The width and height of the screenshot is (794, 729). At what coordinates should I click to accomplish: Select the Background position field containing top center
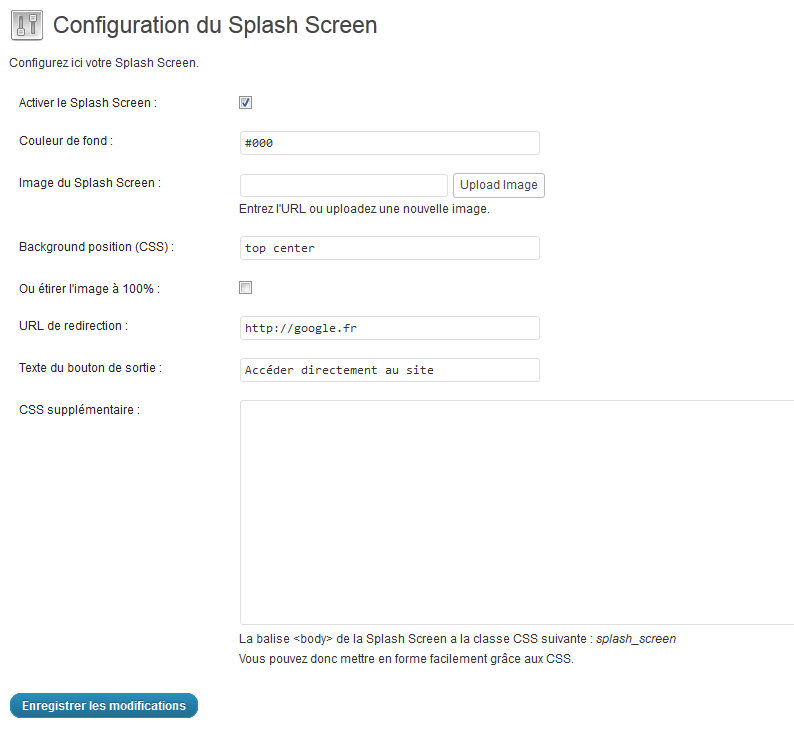pyautogui.click(x=390, y=248)
